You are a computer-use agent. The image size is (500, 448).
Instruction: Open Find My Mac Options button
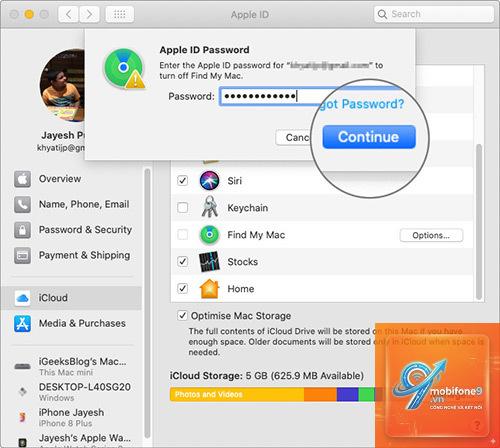(431, 235)
